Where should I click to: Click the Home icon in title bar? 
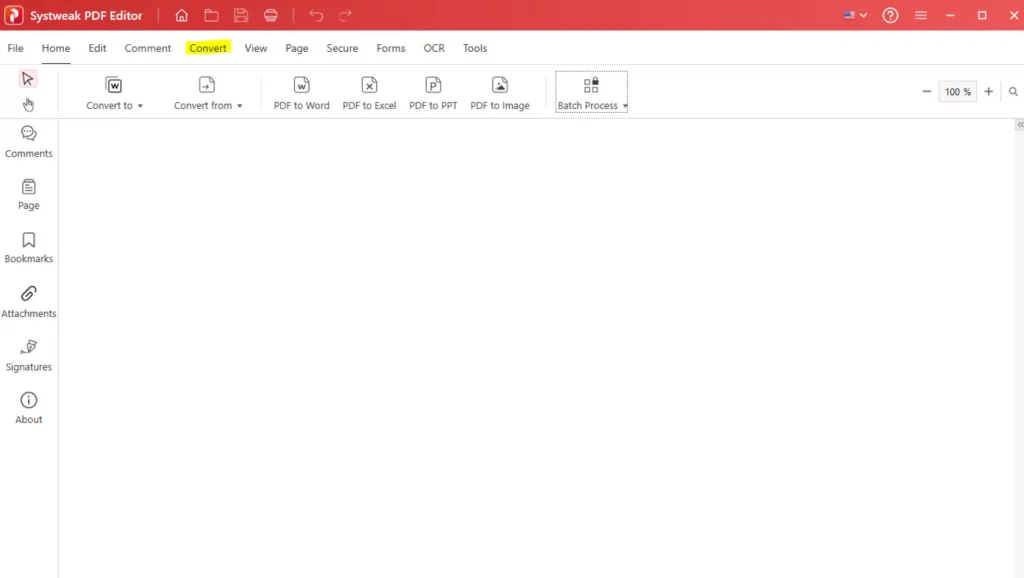182,15
